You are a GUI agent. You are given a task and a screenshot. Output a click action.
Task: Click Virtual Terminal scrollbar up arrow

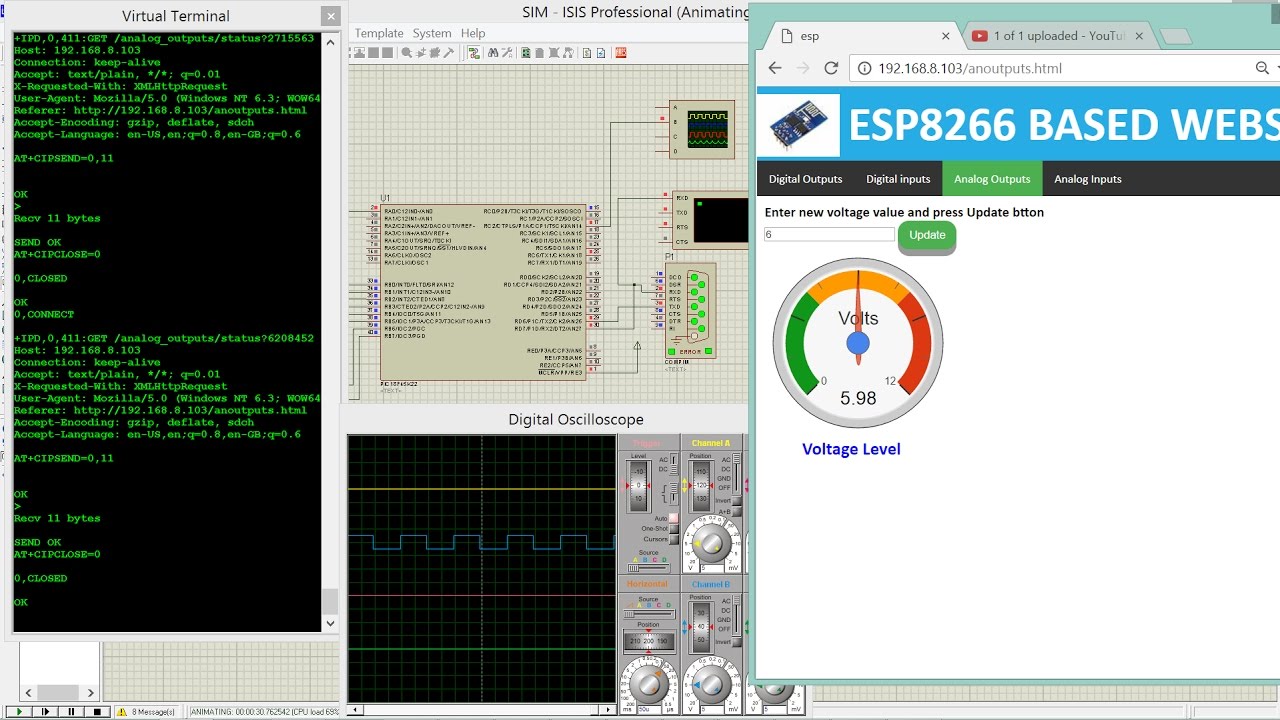[x=331, y=40]
